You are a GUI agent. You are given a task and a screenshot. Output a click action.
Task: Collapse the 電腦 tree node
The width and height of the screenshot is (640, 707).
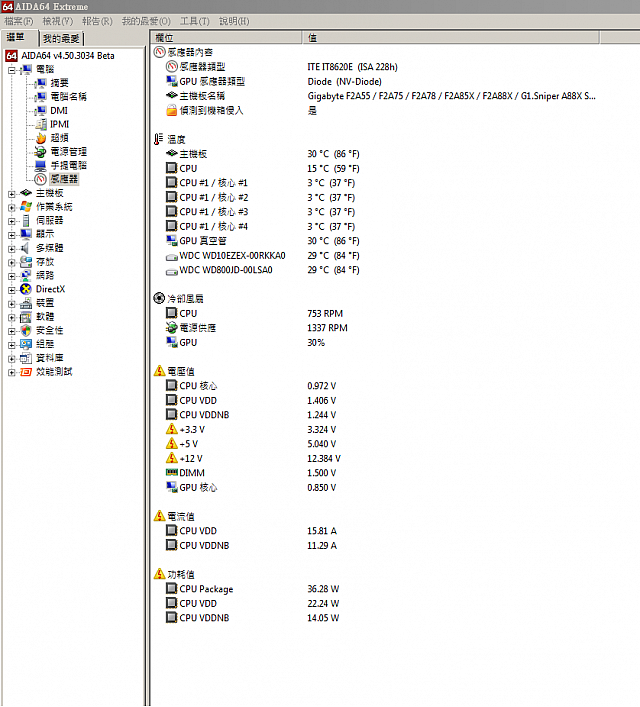point(12,70)
